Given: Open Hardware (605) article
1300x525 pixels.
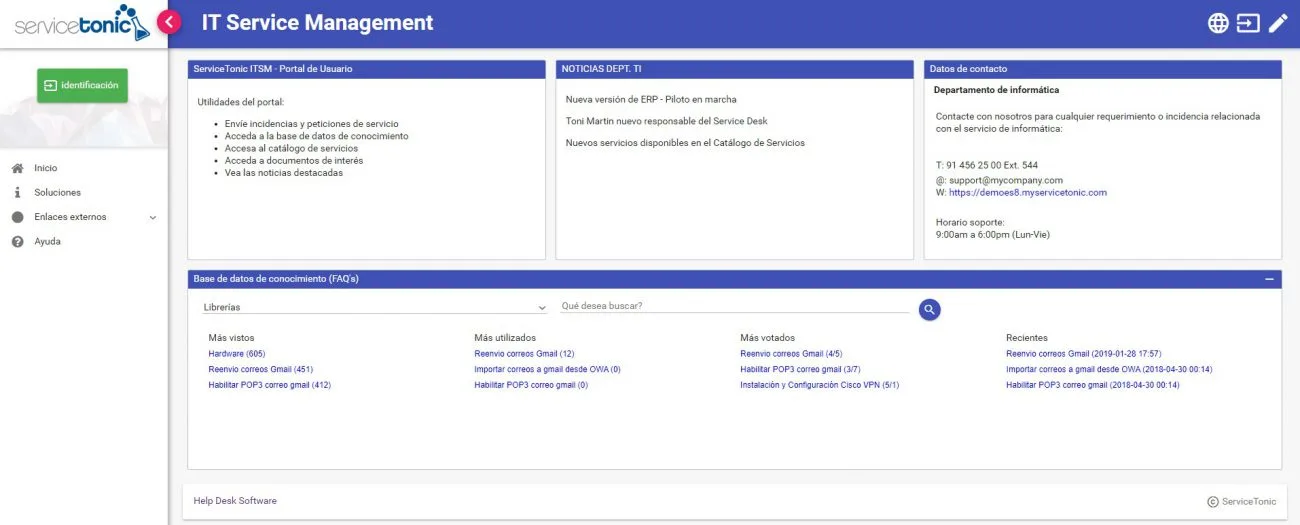Looking at the screenshot, I should click(237, 354).
